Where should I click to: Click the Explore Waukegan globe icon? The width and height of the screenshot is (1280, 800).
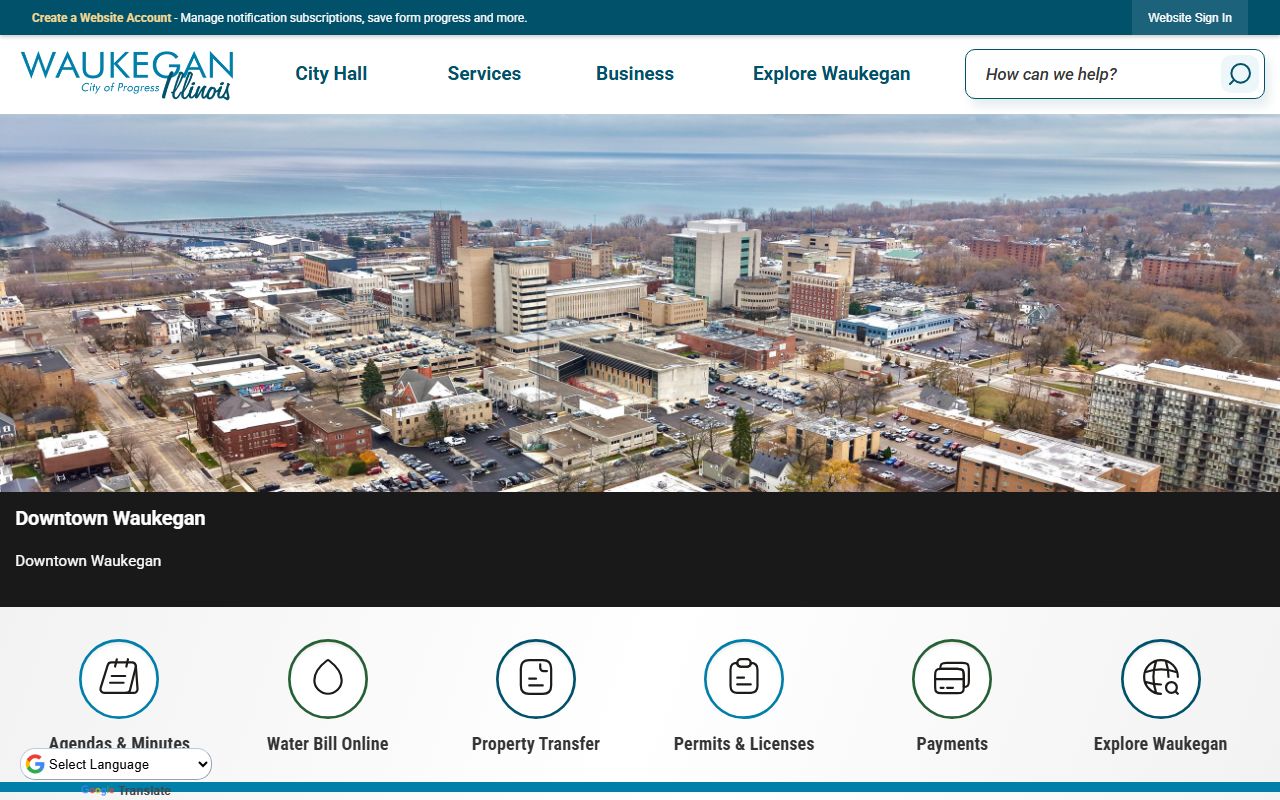[x=1161, y=679]
